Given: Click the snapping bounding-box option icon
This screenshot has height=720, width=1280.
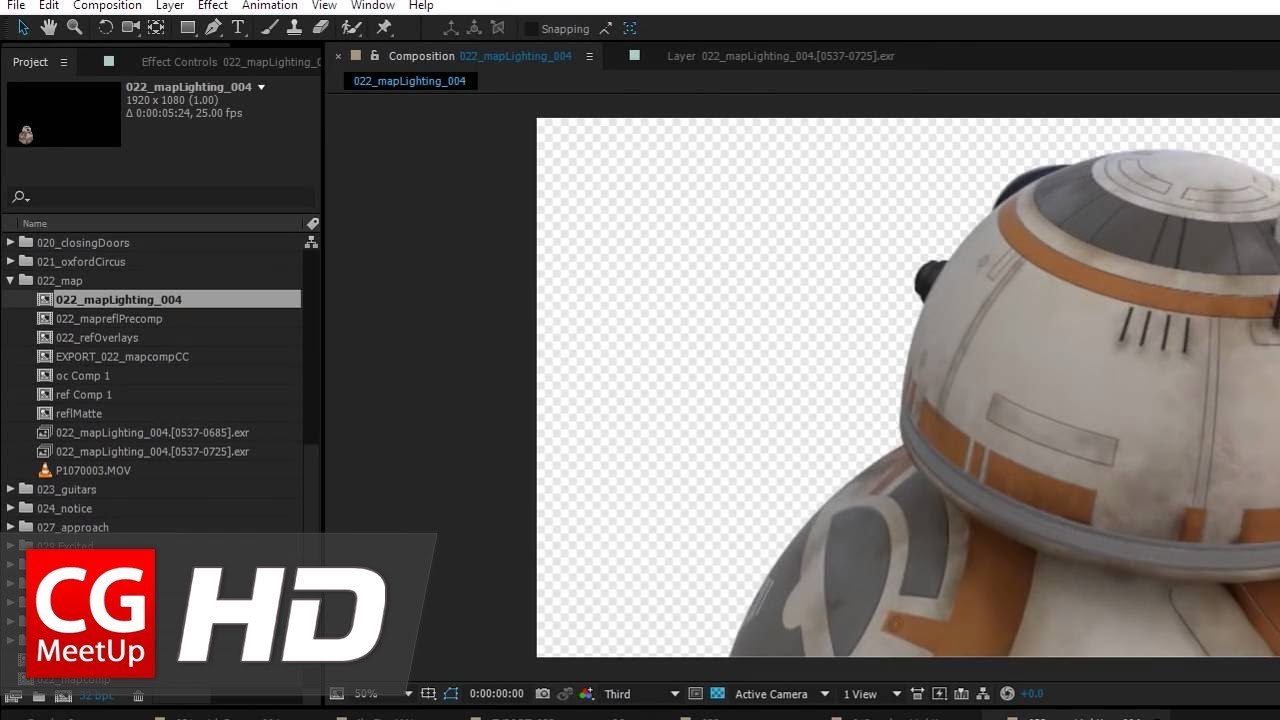Looking at the screenshot, I should point(629,29).
